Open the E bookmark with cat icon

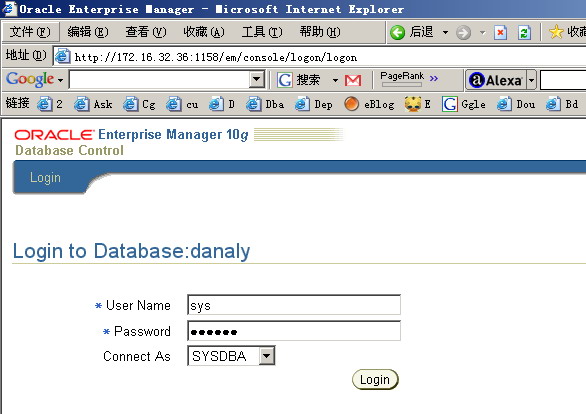pos(417,104)
